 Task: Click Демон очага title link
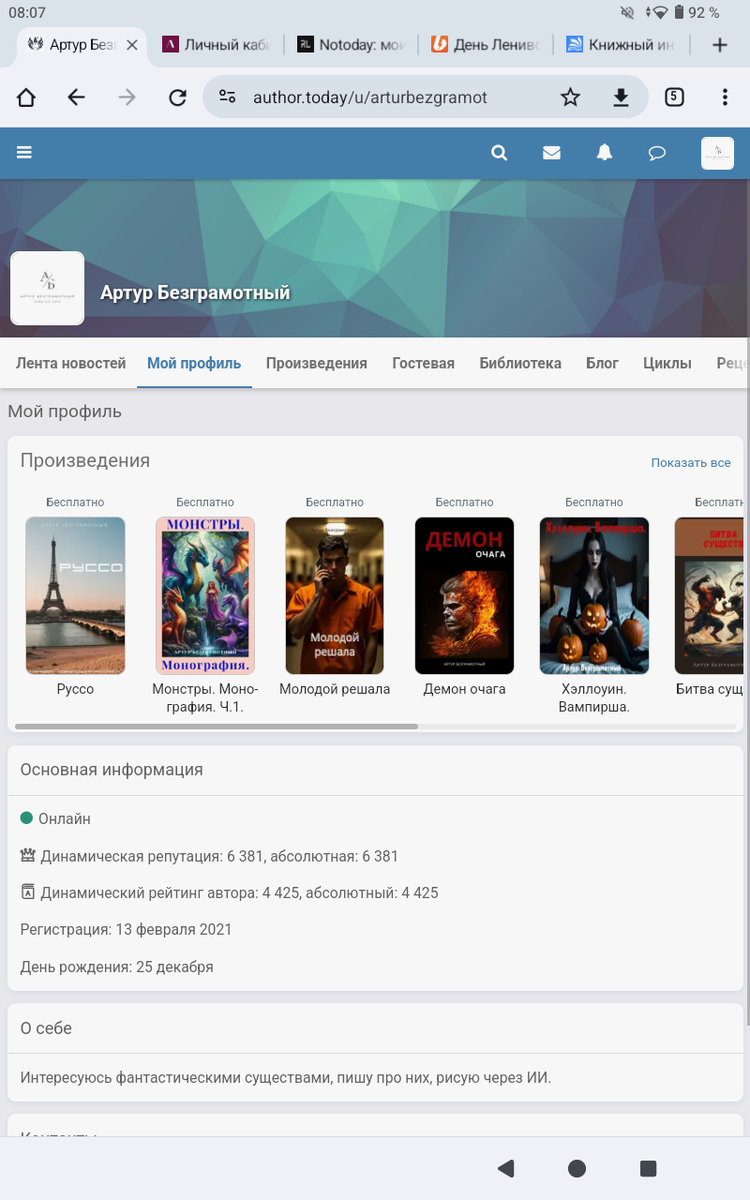(465, 689)
